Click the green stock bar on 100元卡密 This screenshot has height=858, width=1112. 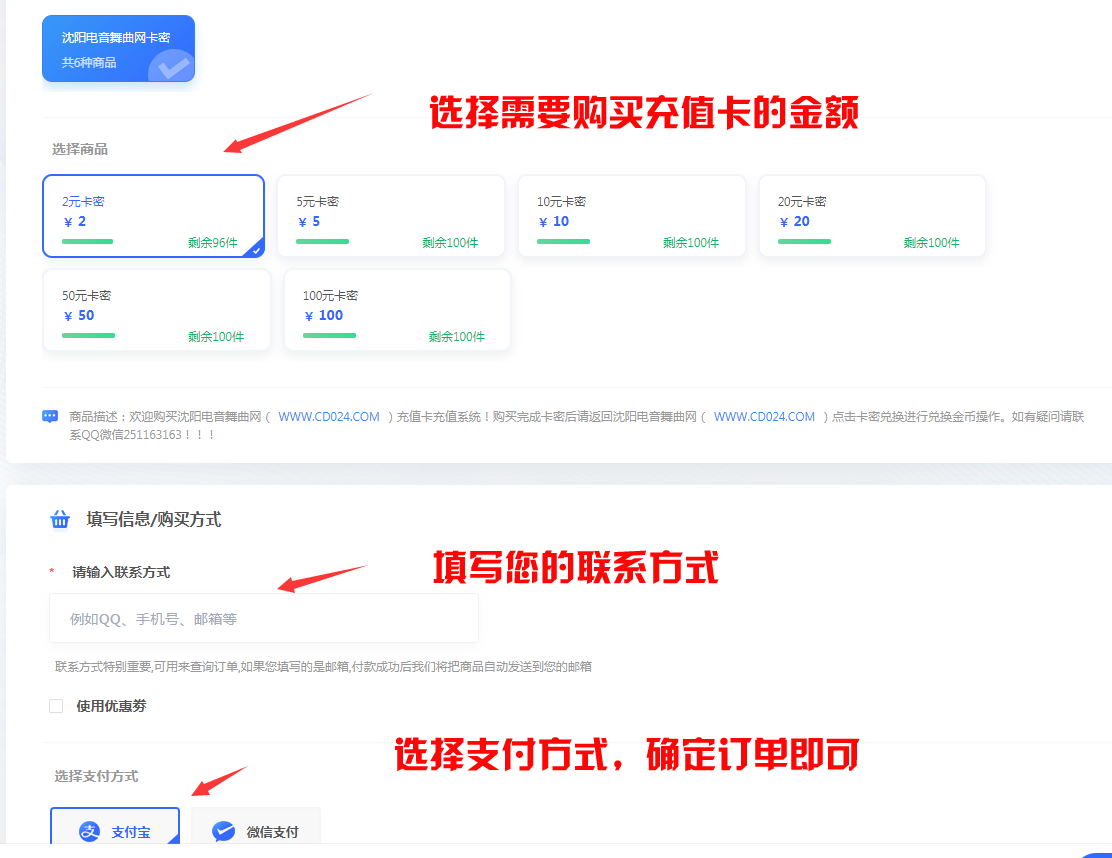(x=329, y=335)
